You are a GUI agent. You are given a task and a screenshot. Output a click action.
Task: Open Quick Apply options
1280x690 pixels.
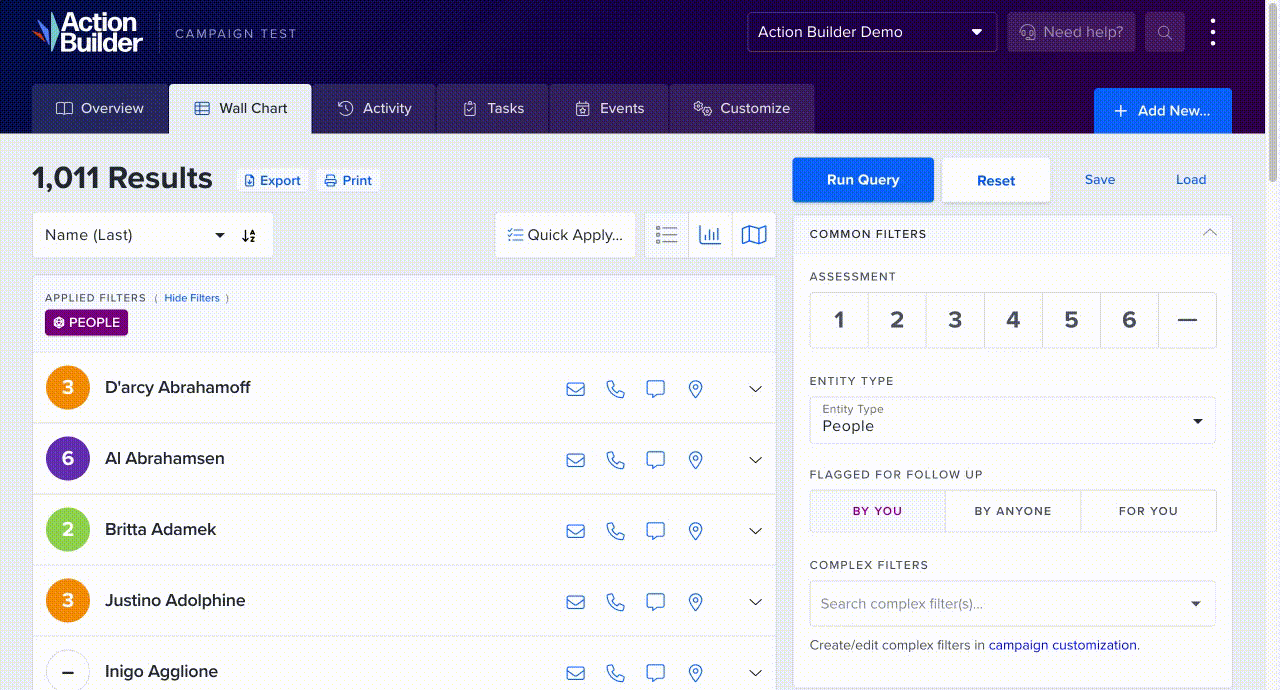tap(565, 235)
